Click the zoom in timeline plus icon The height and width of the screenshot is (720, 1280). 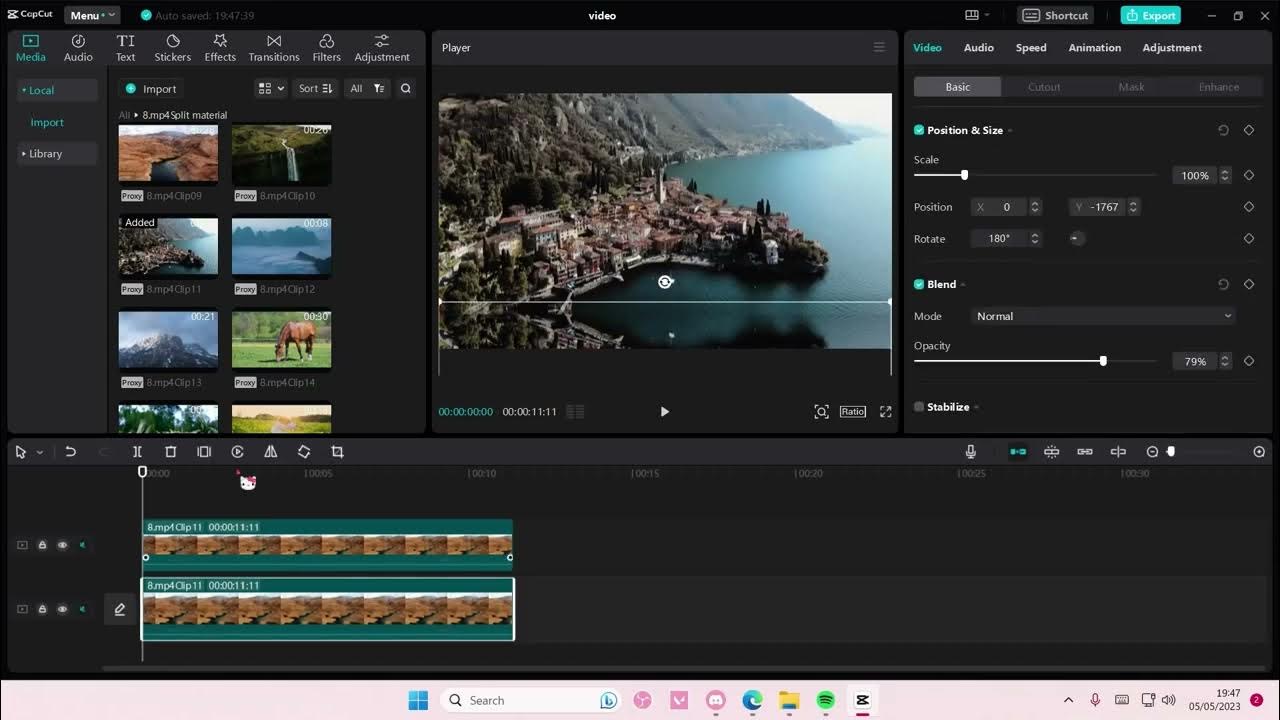pyautogui.click(x=1259, y=452)
